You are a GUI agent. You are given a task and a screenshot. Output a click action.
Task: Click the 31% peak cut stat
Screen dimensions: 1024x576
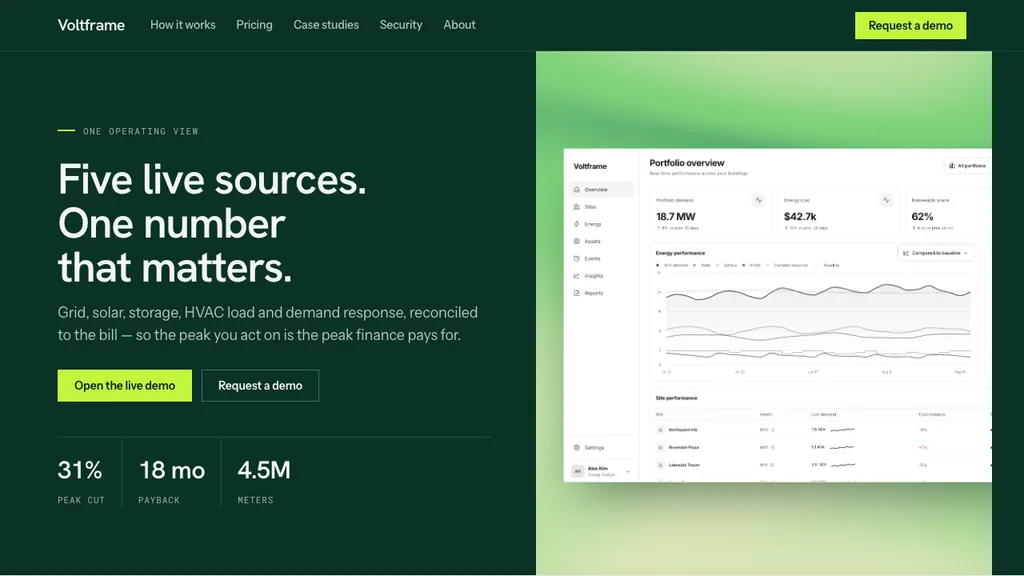(81, 482)
